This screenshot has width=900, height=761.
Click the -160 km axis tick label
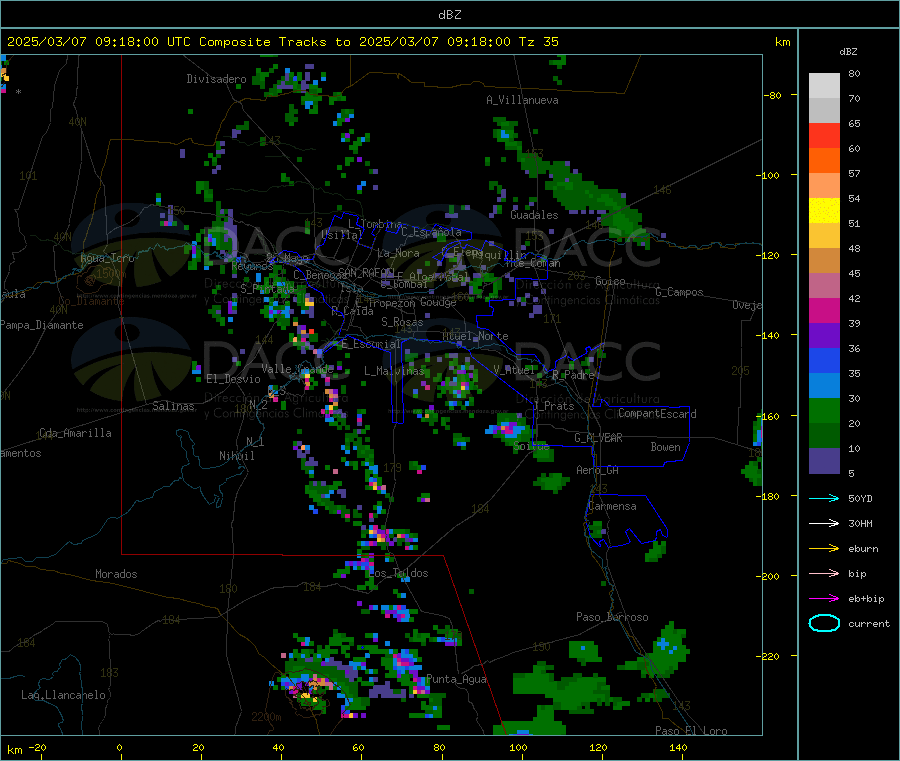(x=768, y=416)
